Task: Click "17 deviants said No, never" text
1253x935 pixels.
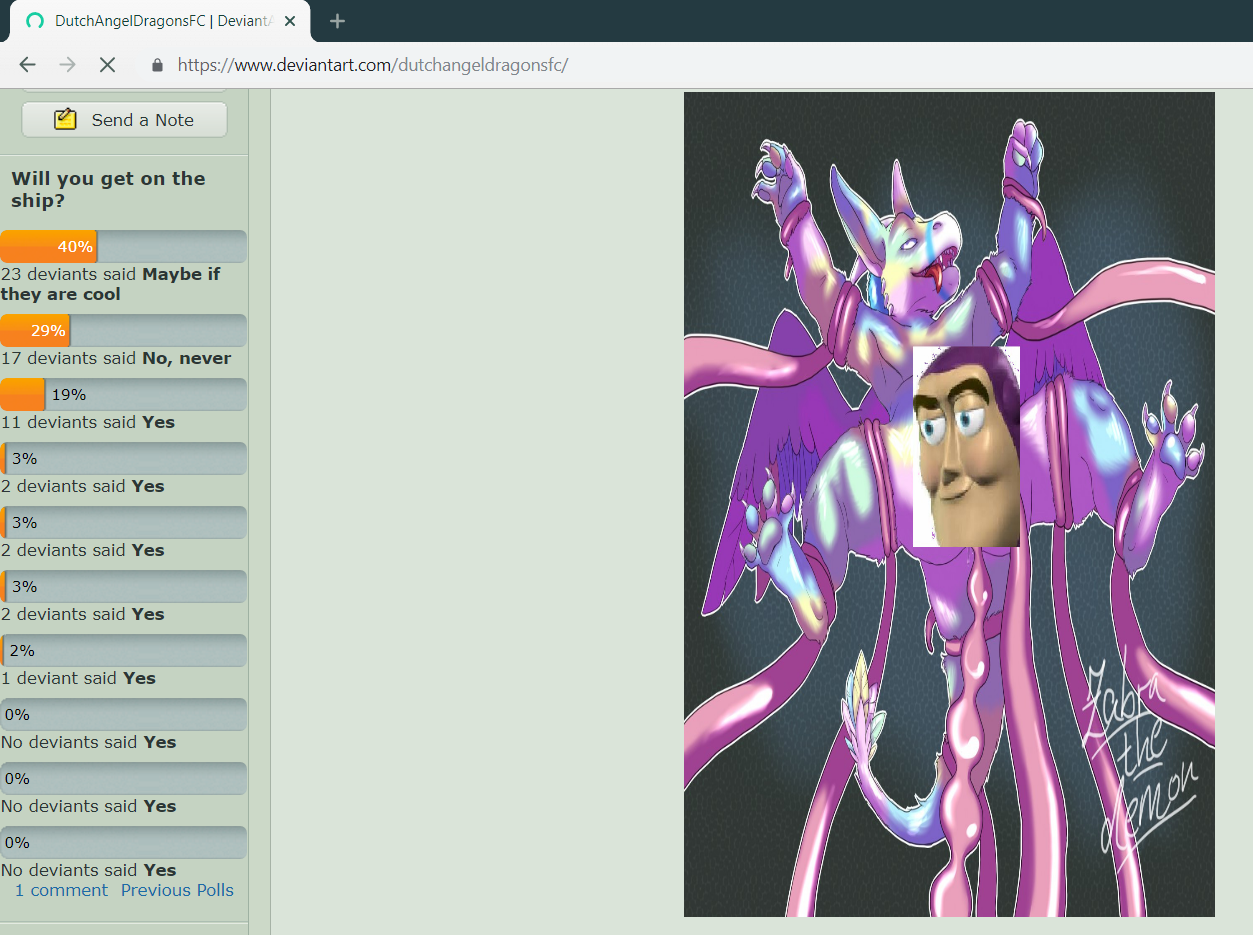Action: tap(116, 358)
